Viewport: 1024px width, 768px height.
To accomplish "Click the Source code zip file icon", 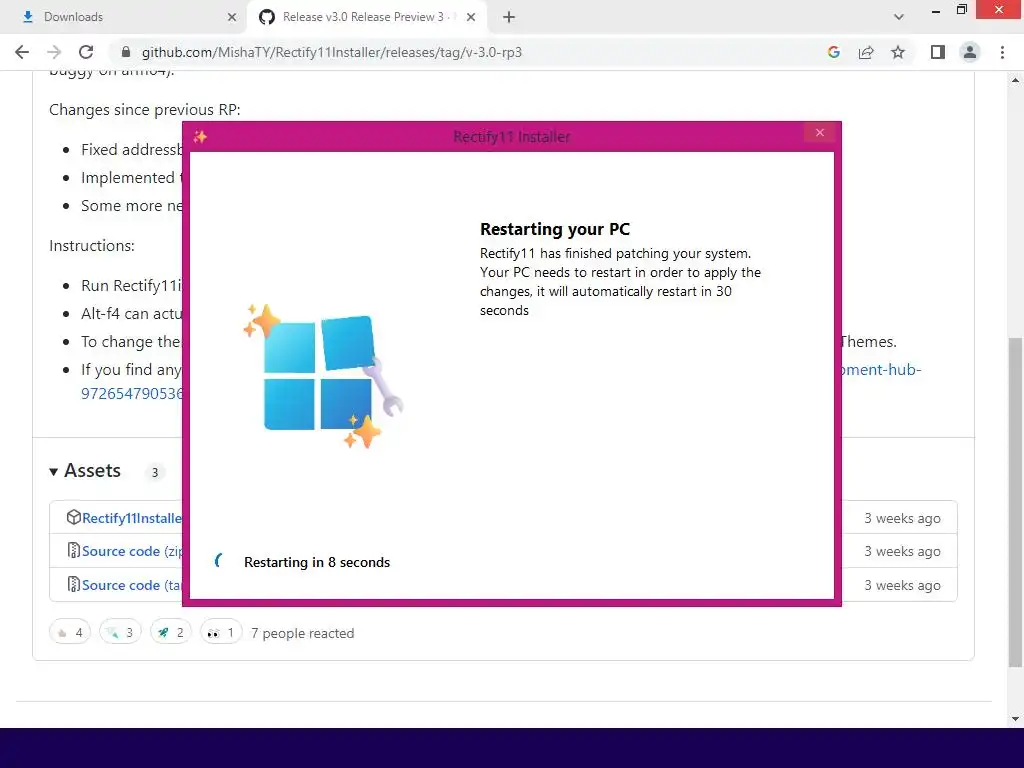I will click(73, 551).
